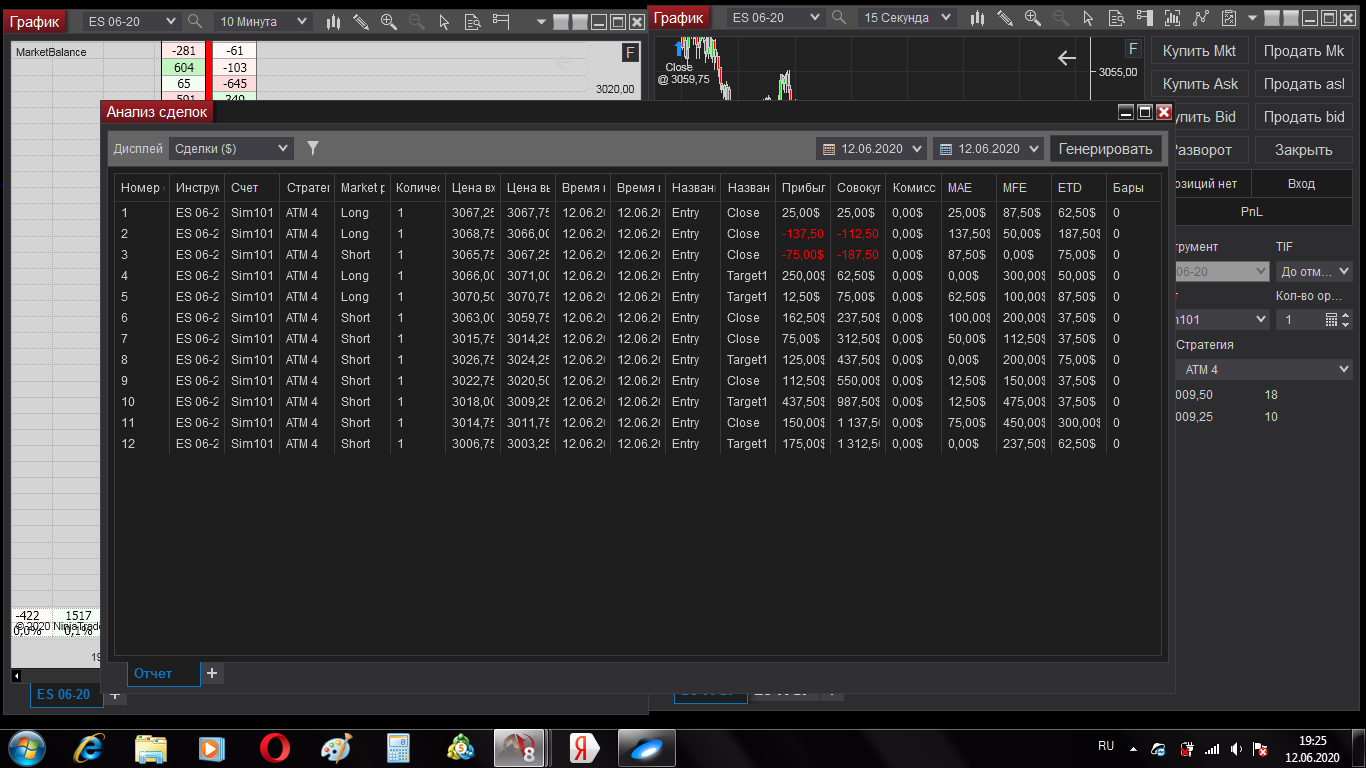Launch Calculator from the taskbar
Image resolution: width=1366 pixels, height=768 pixels.
(399, 748)
